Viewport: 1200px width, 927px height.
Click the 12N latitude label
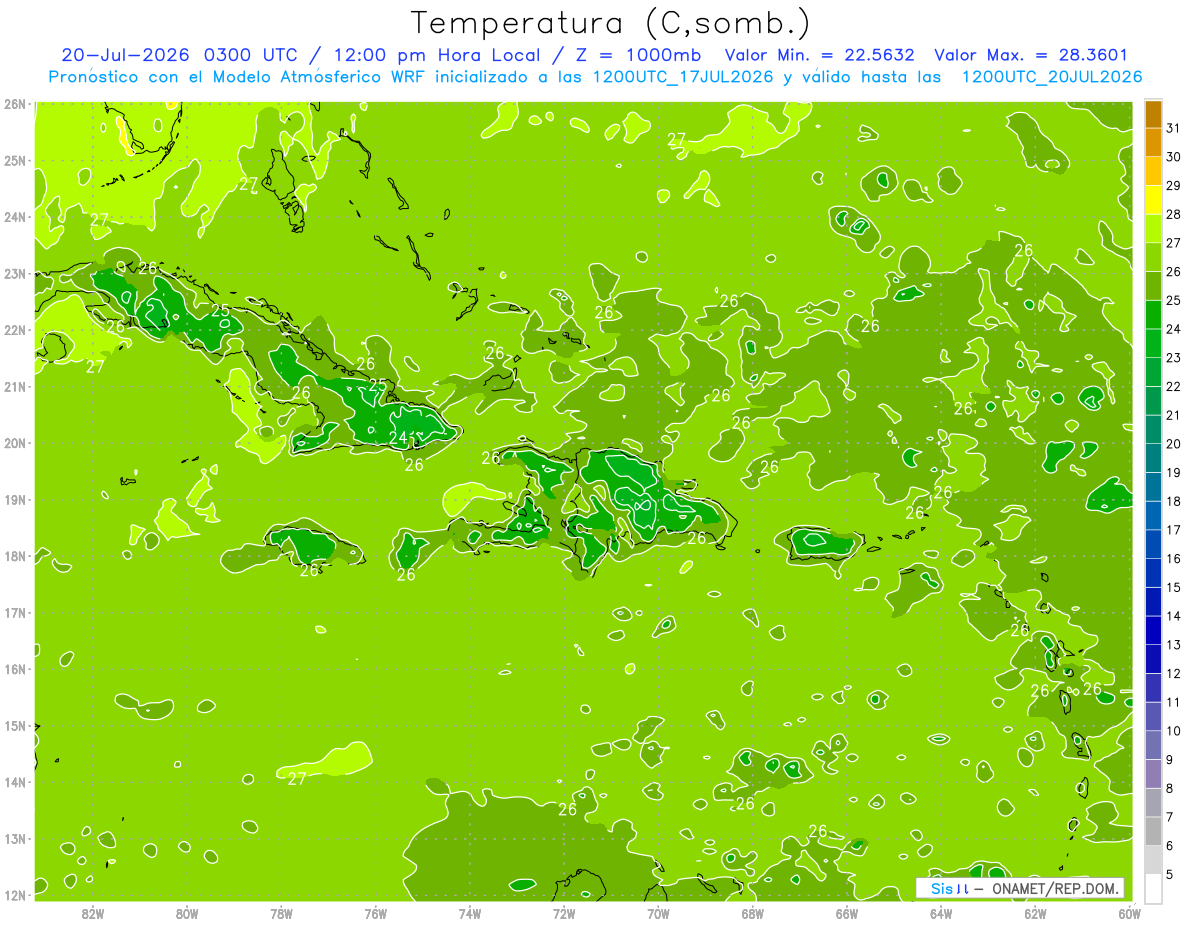(x=14, y=894)
